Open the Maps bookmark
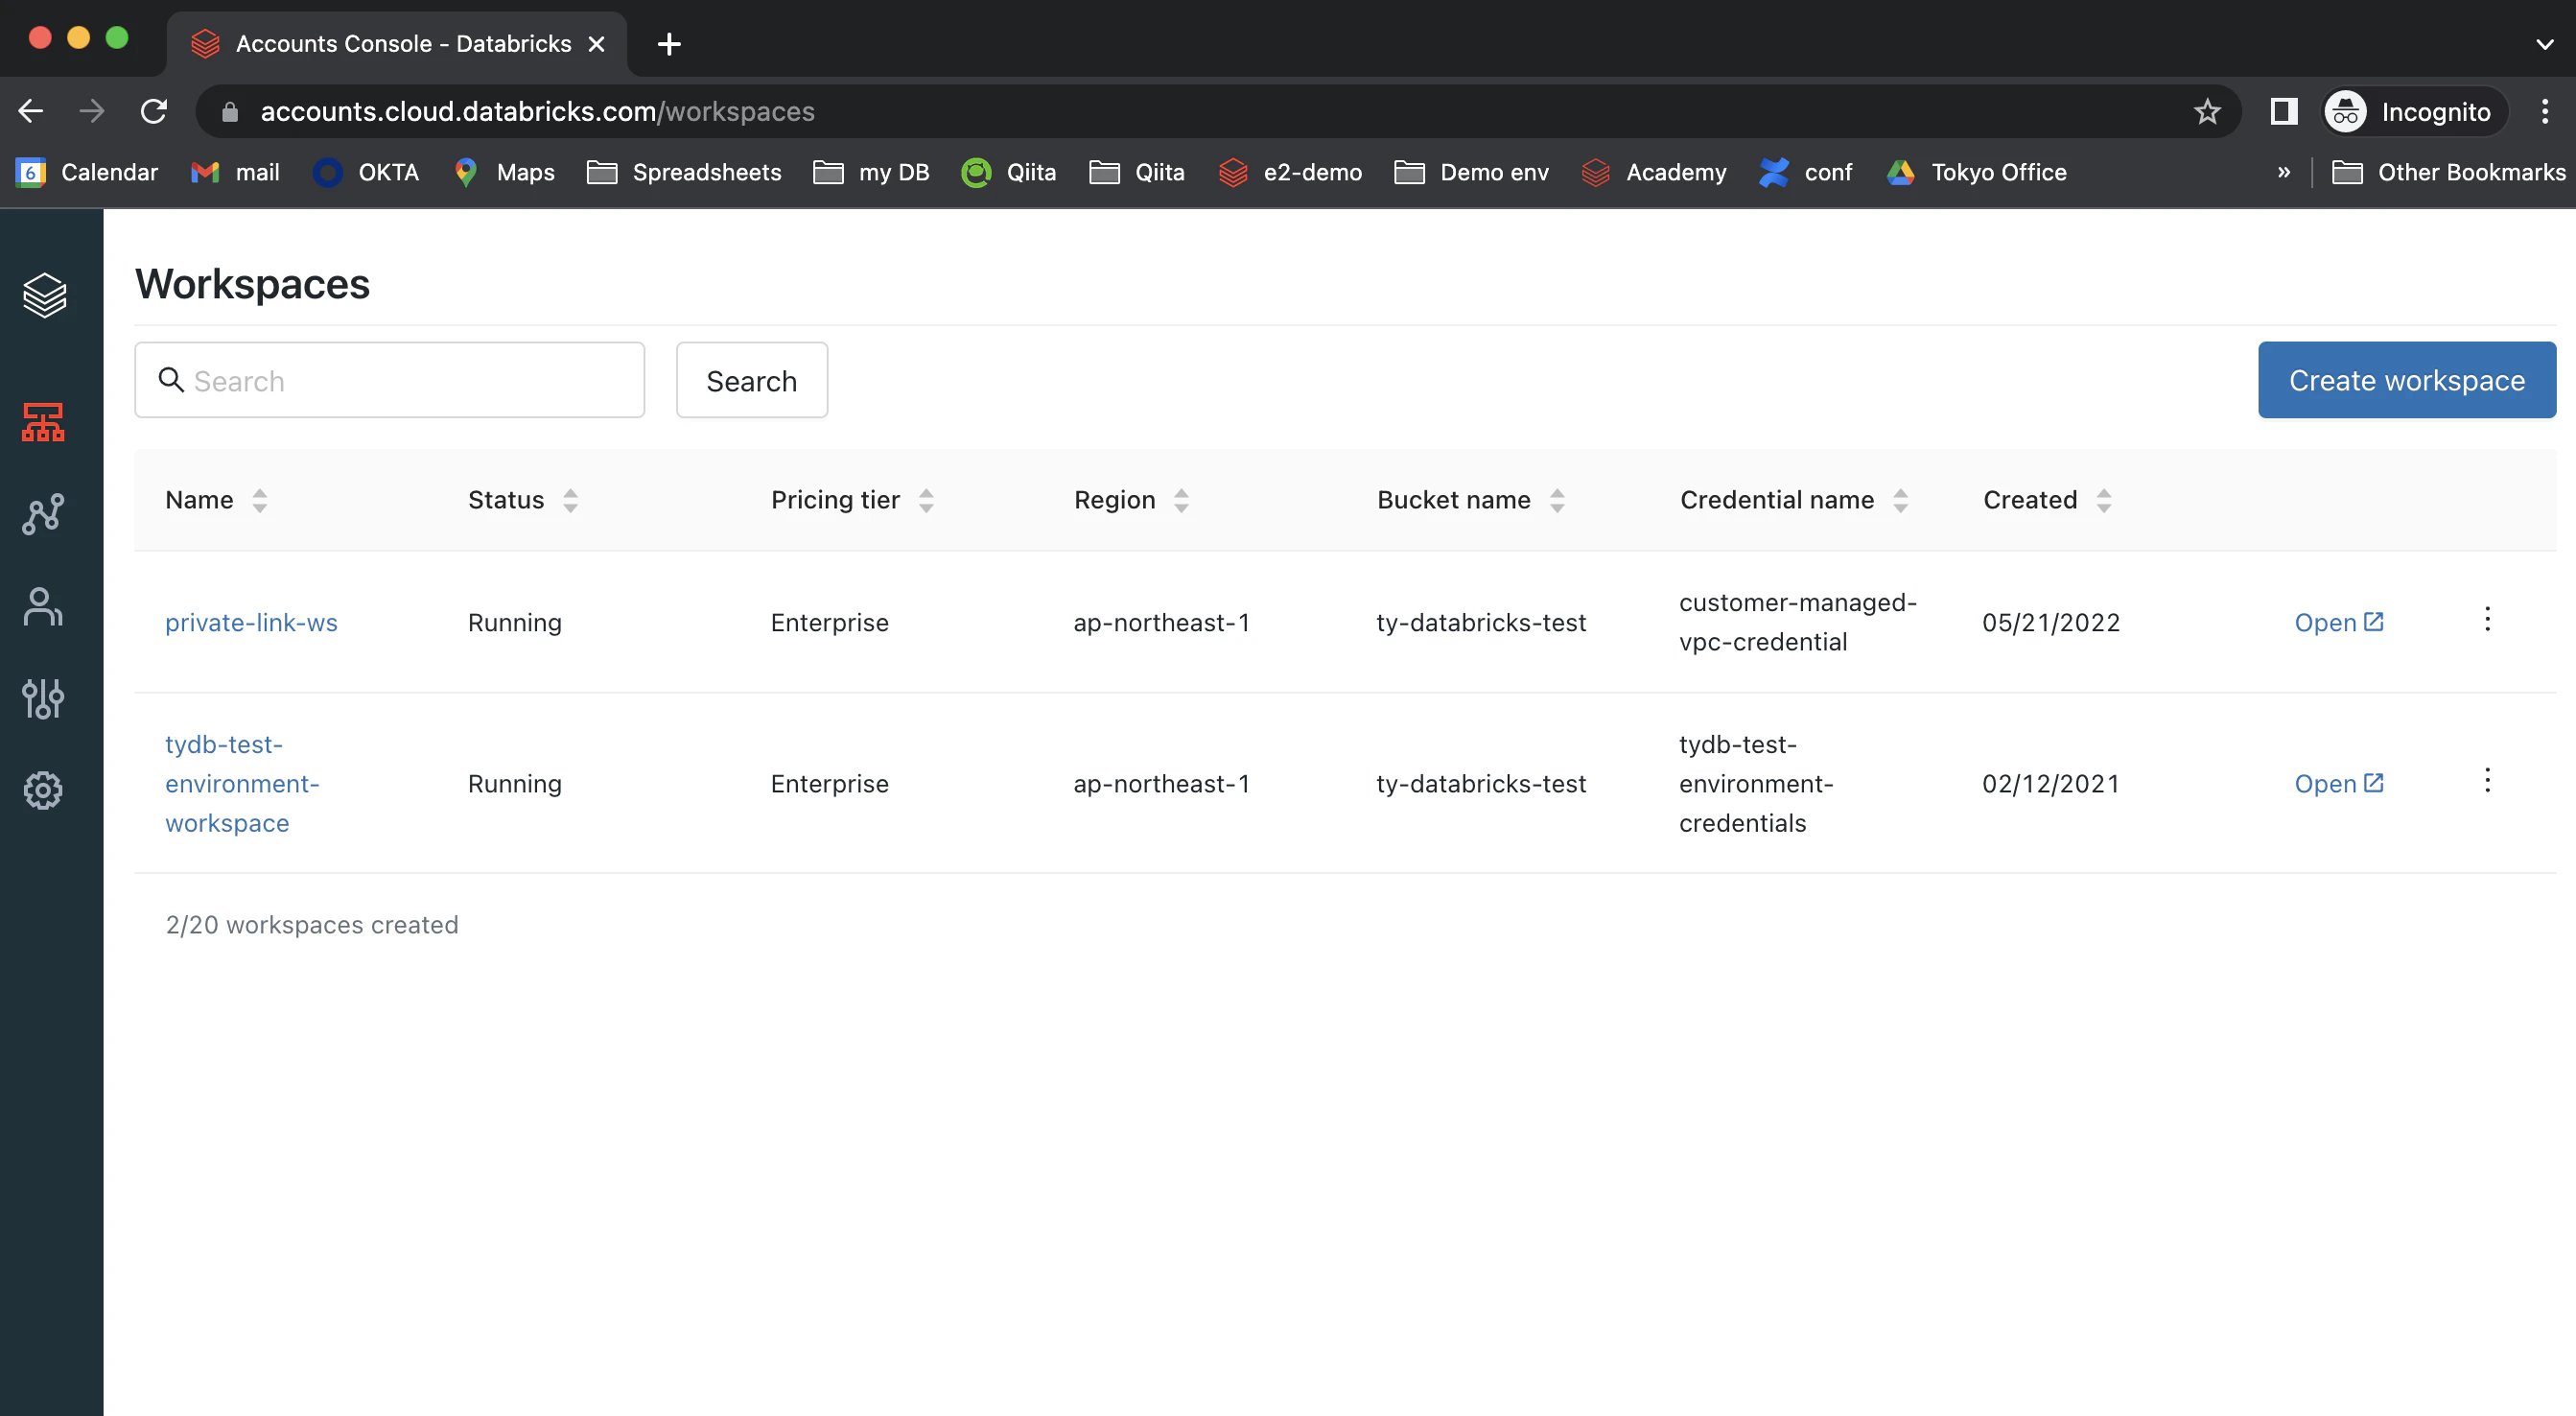Image resolution: width=2576 pixels, height=1416 pixels. pyautogui.click(x=504, y=172)
